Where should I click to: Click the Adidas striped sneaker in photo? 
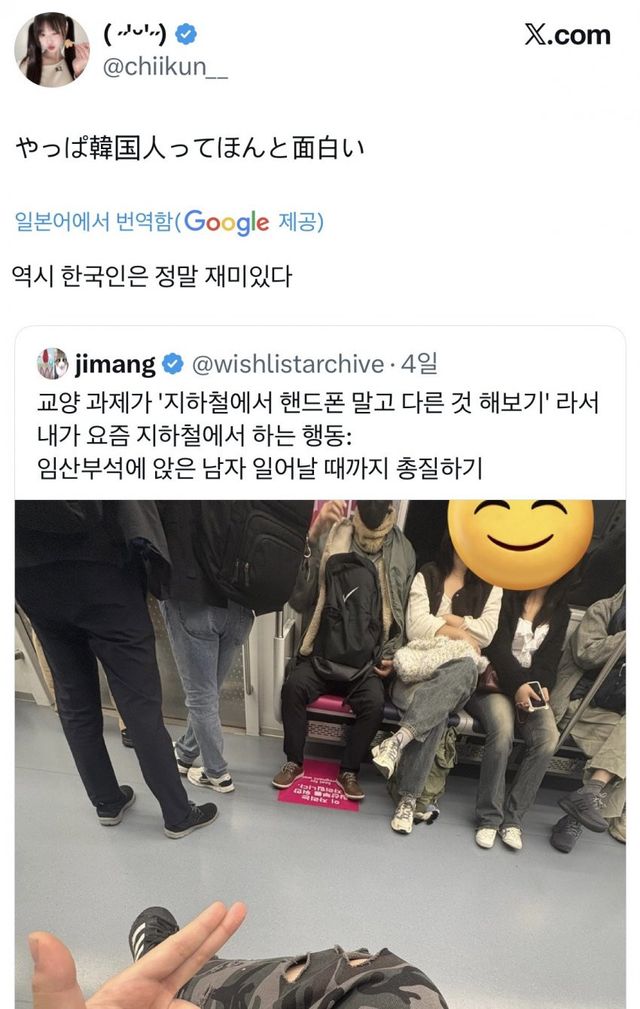(x=151, y=932)
